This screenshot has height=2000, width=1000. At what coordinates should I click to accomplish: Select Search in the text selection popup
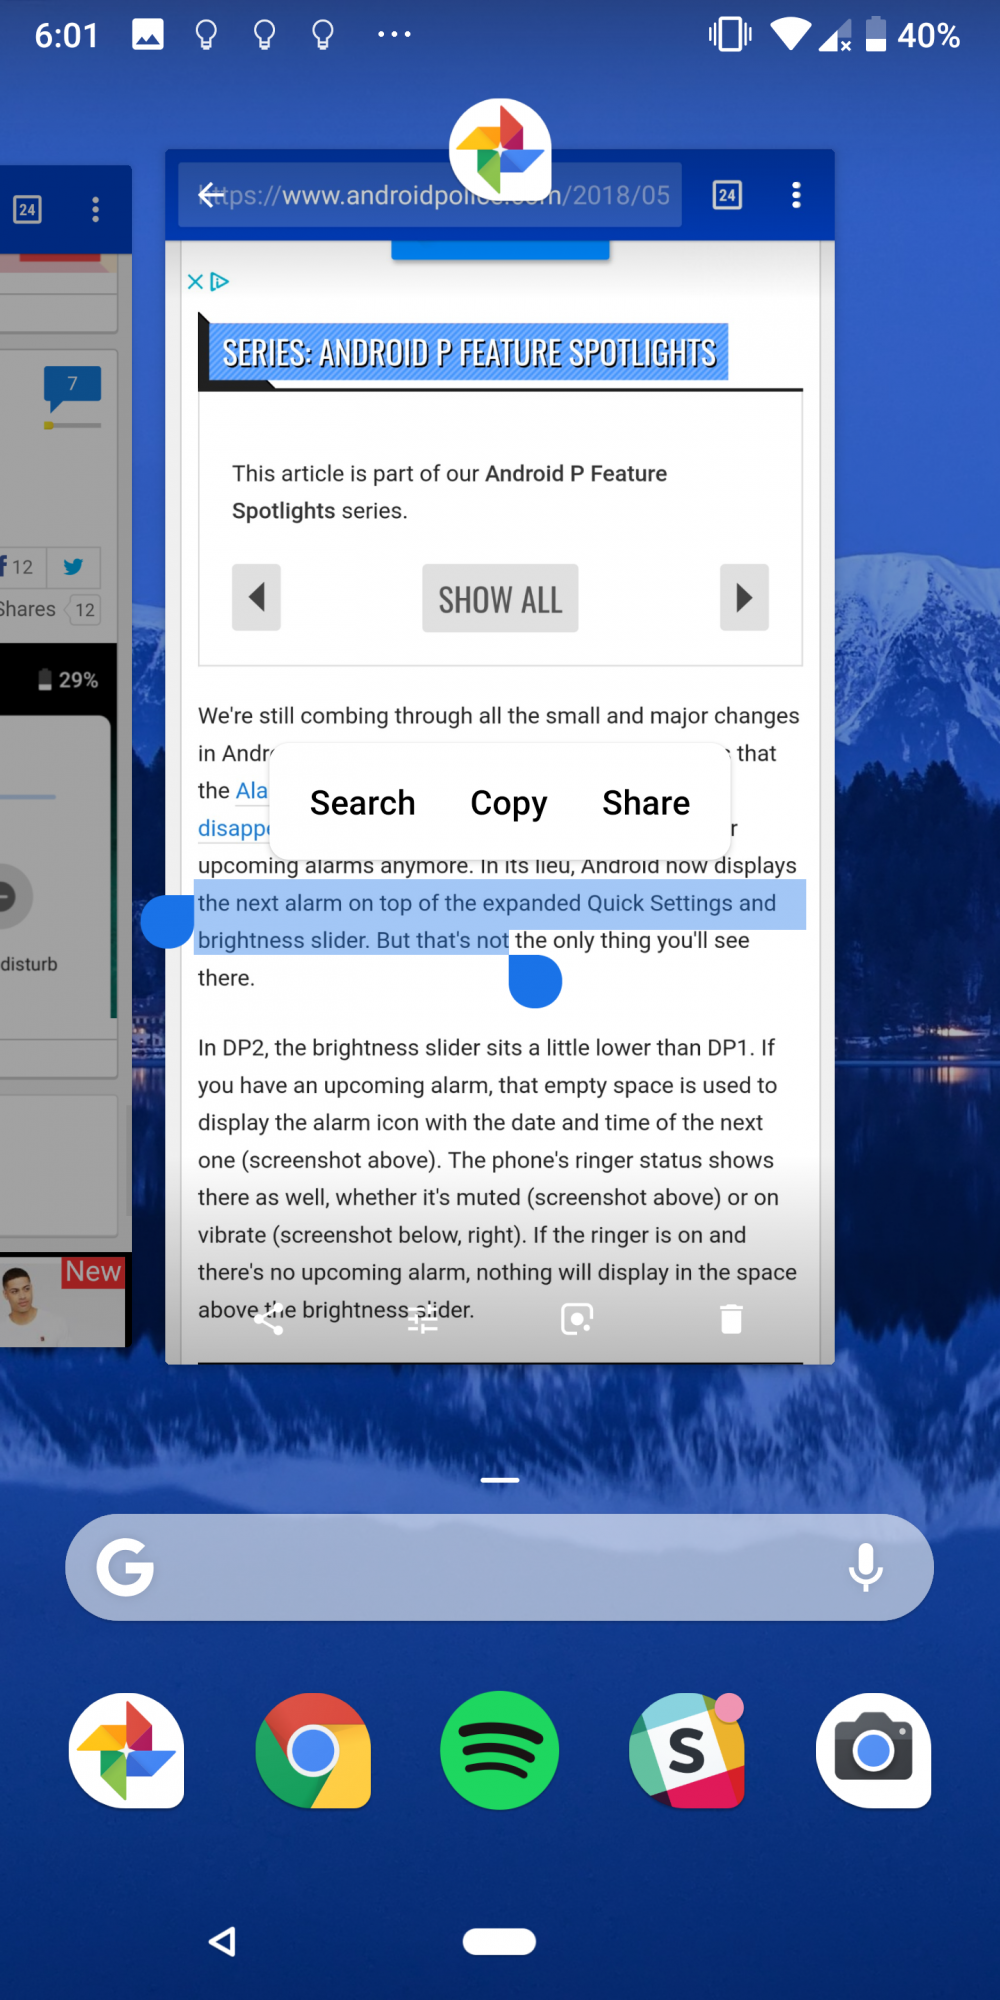pyautogui.click(x=362, y=803)
